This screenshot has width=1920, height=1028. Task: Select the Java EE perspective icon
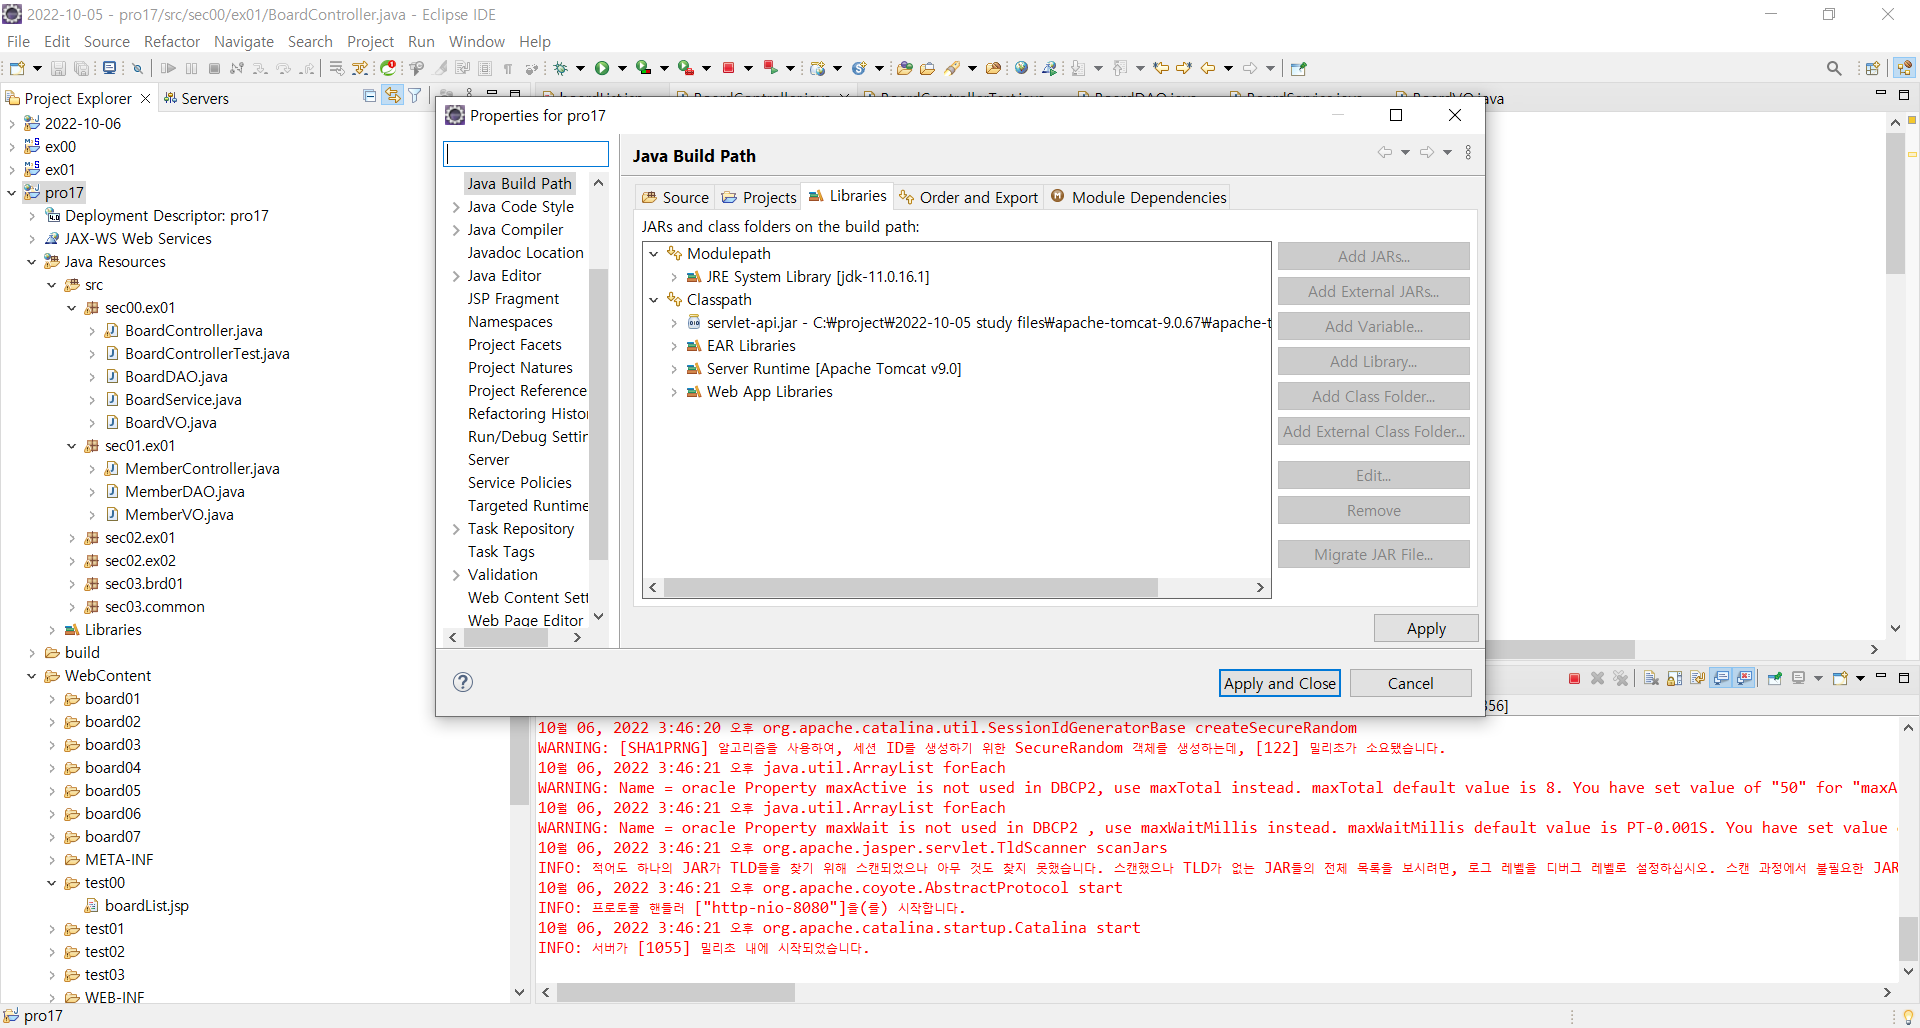1904,68
